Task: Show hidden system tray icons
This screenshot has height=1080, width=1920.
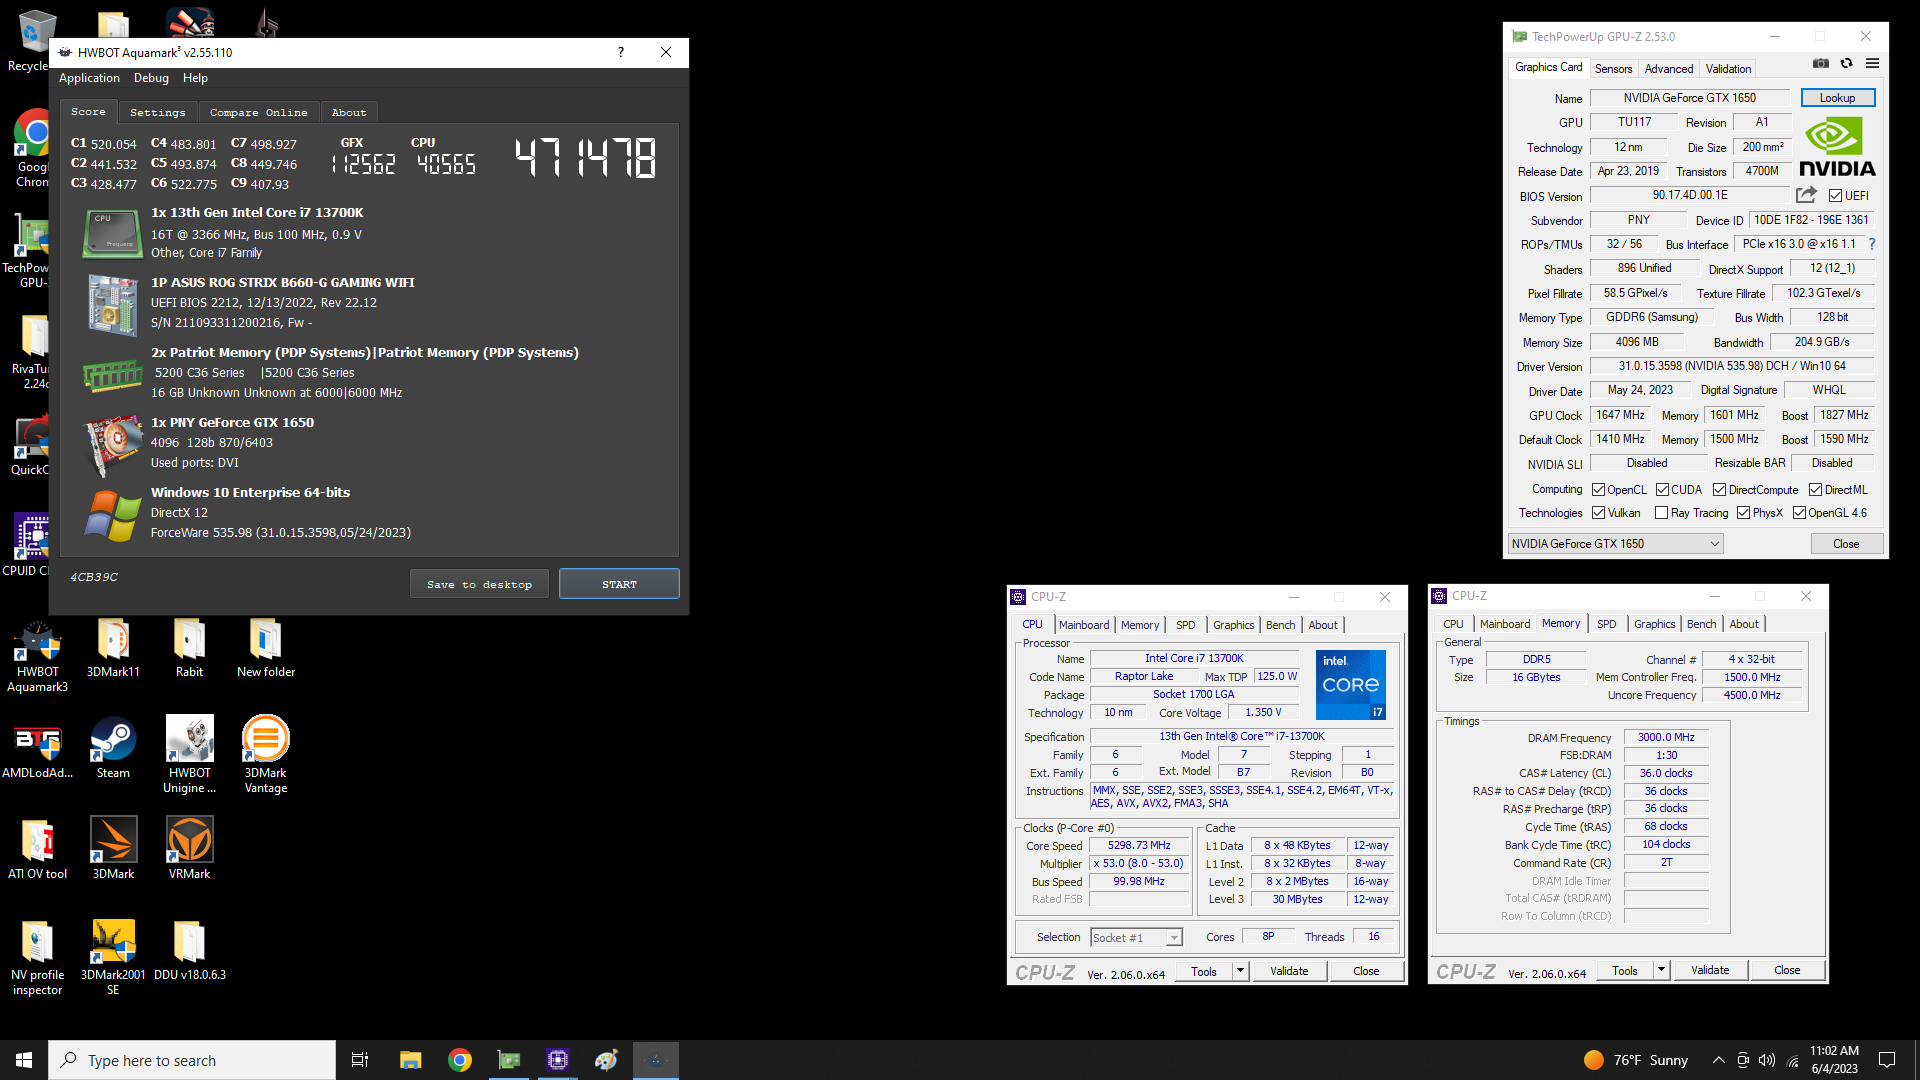Action: point(1718,1060)
